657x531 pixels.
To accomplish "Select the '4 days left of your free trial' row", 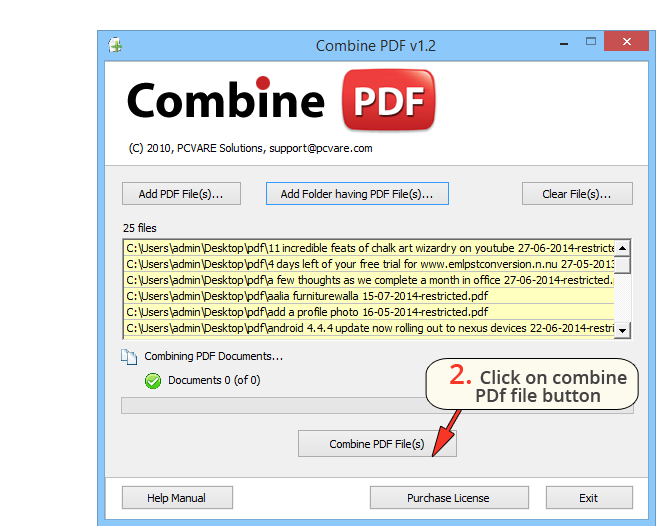I will click(370, 264).
